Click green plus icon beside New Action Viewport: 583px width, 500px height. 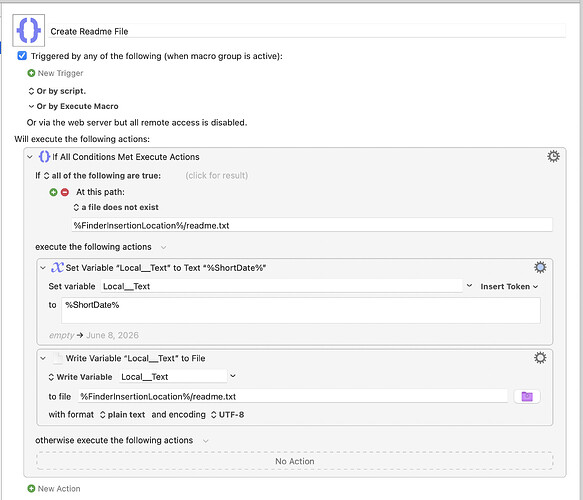31,488
